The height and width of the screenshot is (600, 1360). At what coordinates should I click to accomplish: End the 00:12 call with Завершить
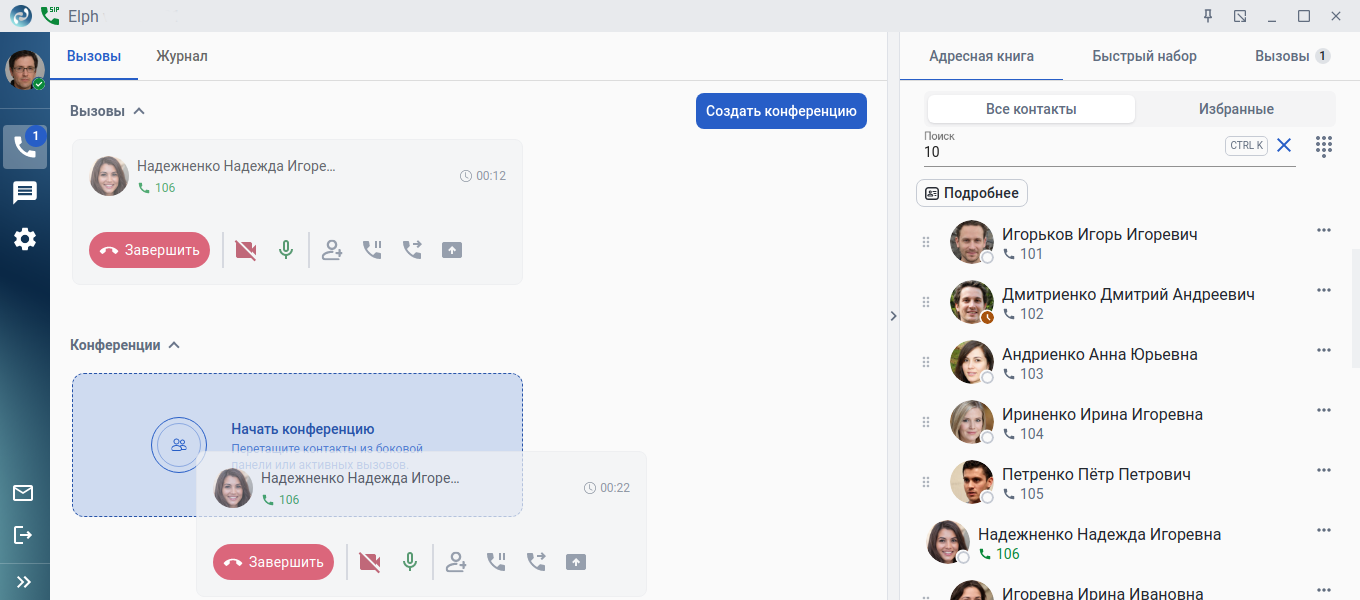[149, 250]
